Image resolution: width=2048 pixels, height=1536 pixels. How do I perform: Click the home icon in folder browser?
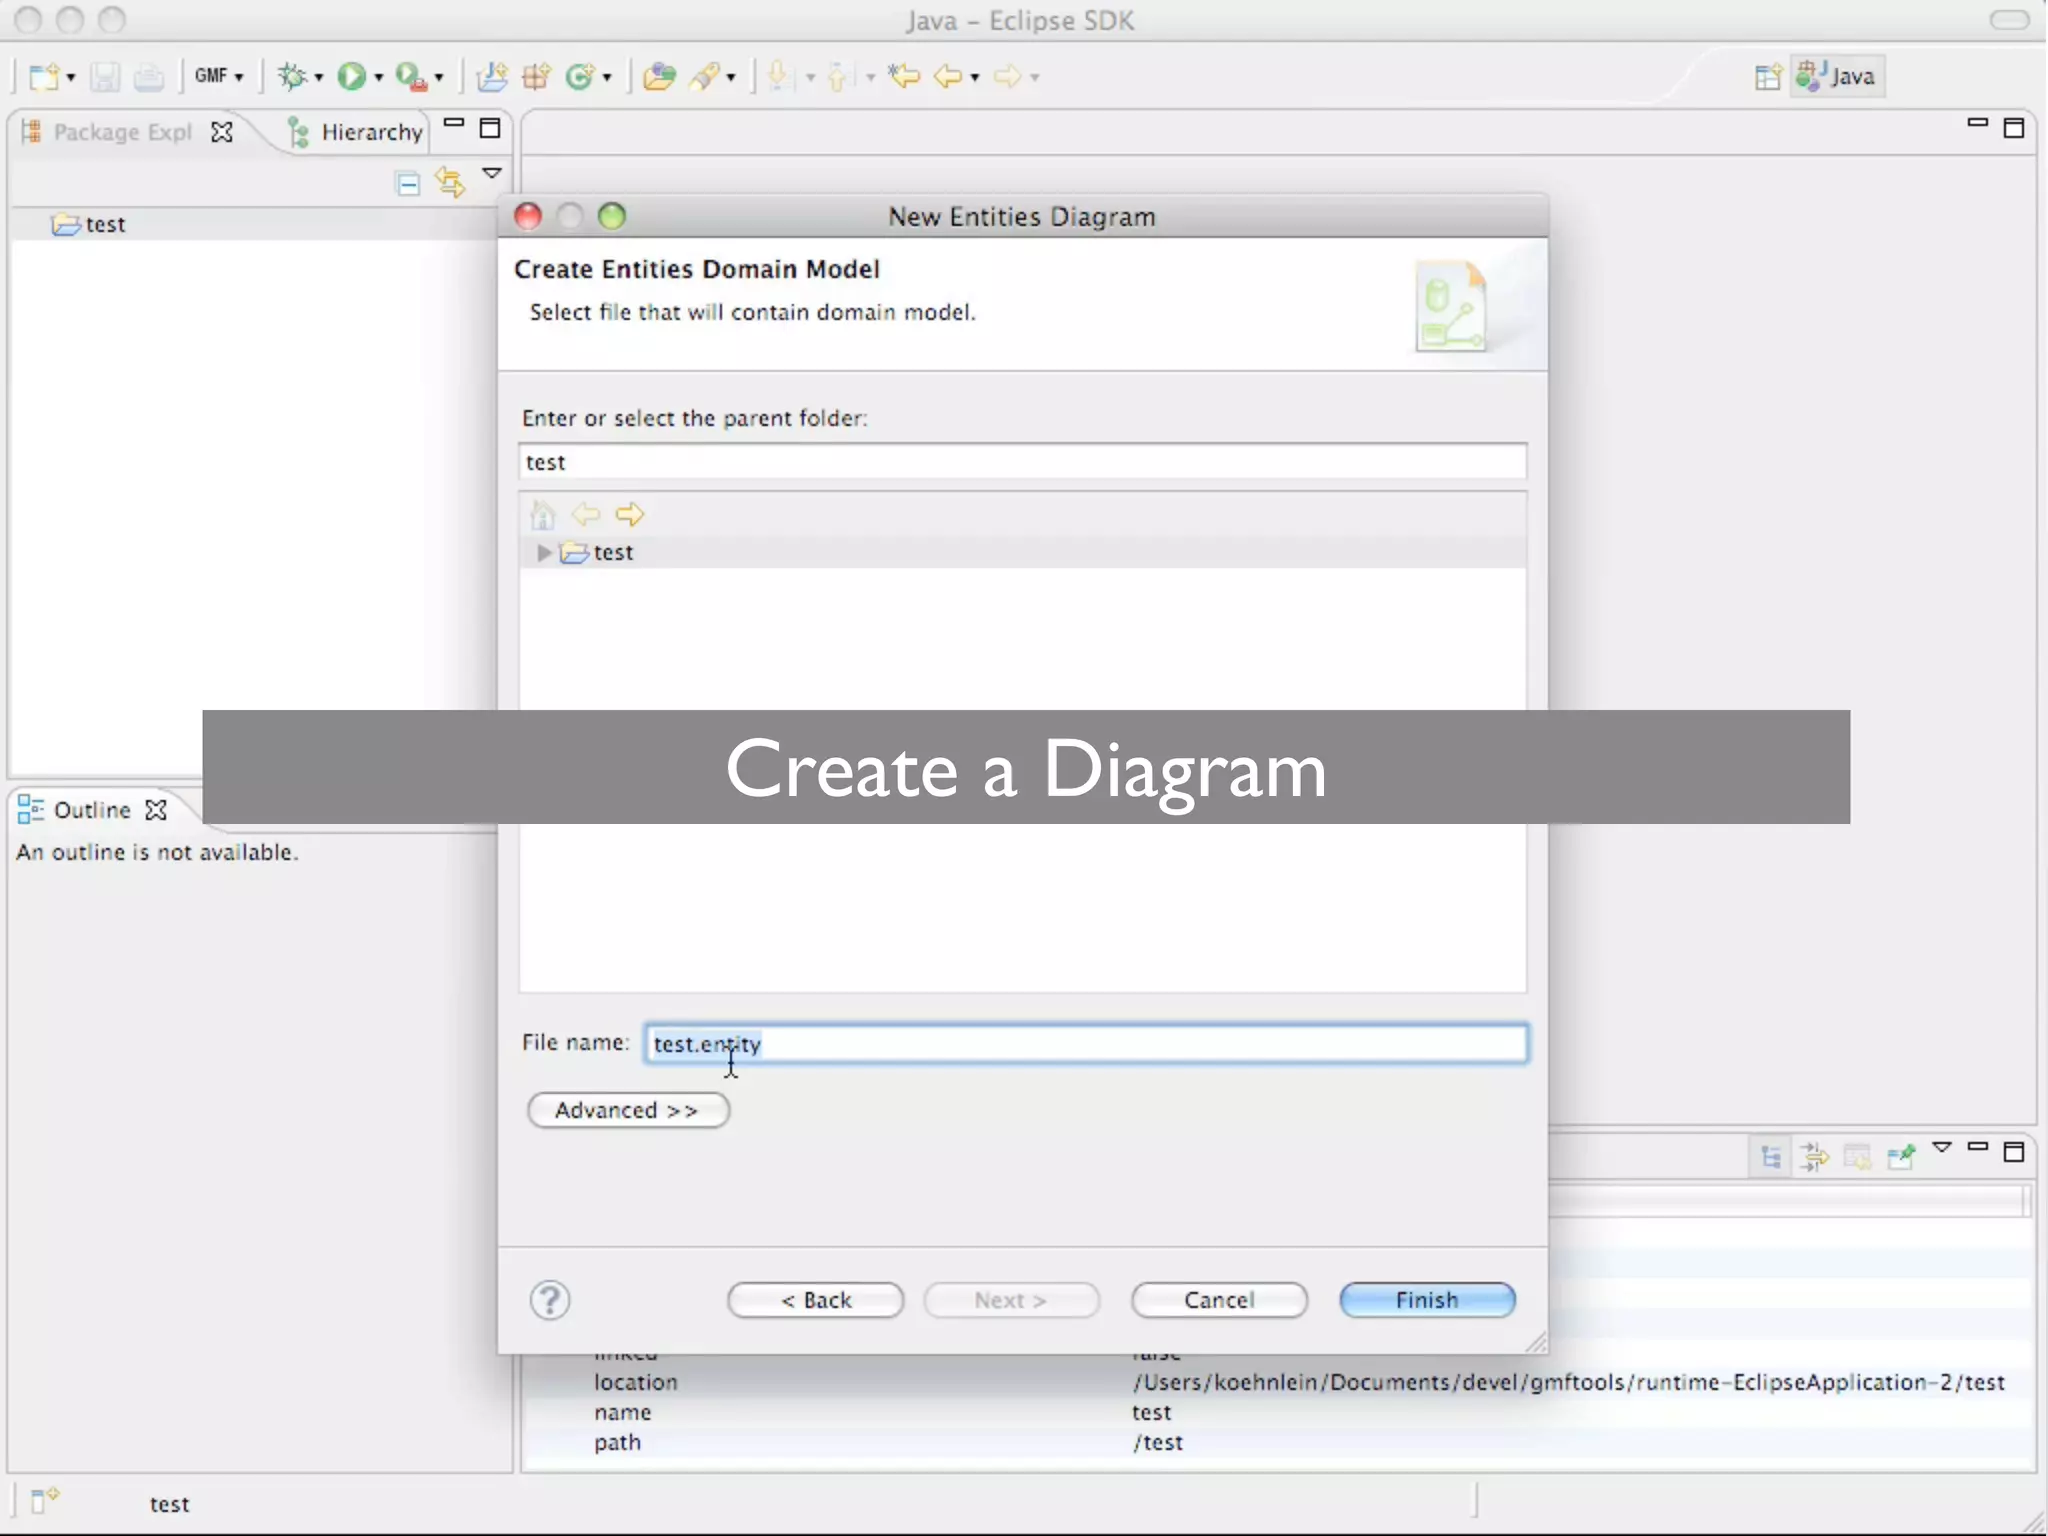click(542, 515)
